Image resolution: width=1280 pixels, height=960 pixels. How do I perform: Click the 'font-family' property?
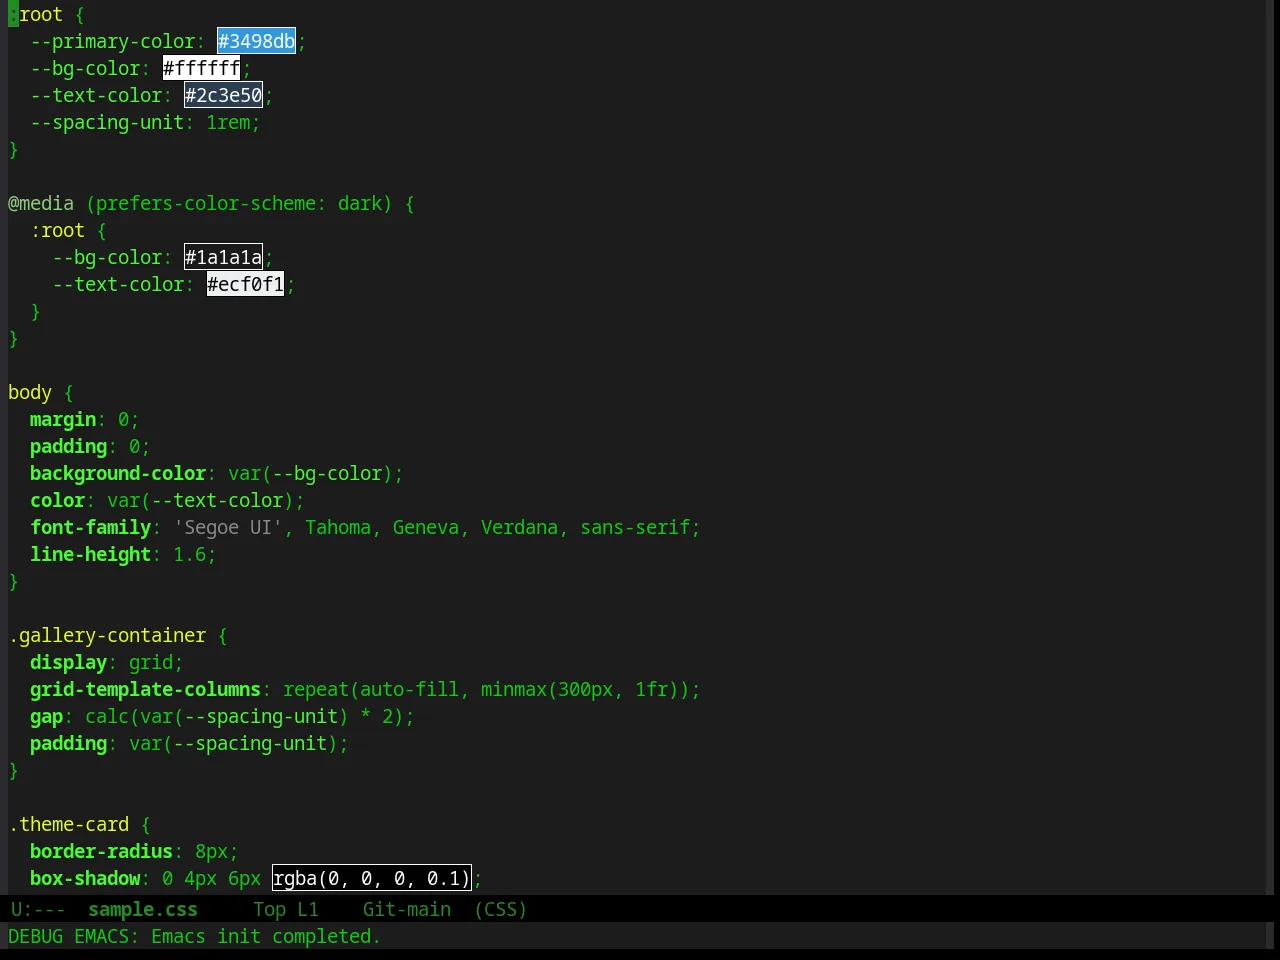[91, 527]
